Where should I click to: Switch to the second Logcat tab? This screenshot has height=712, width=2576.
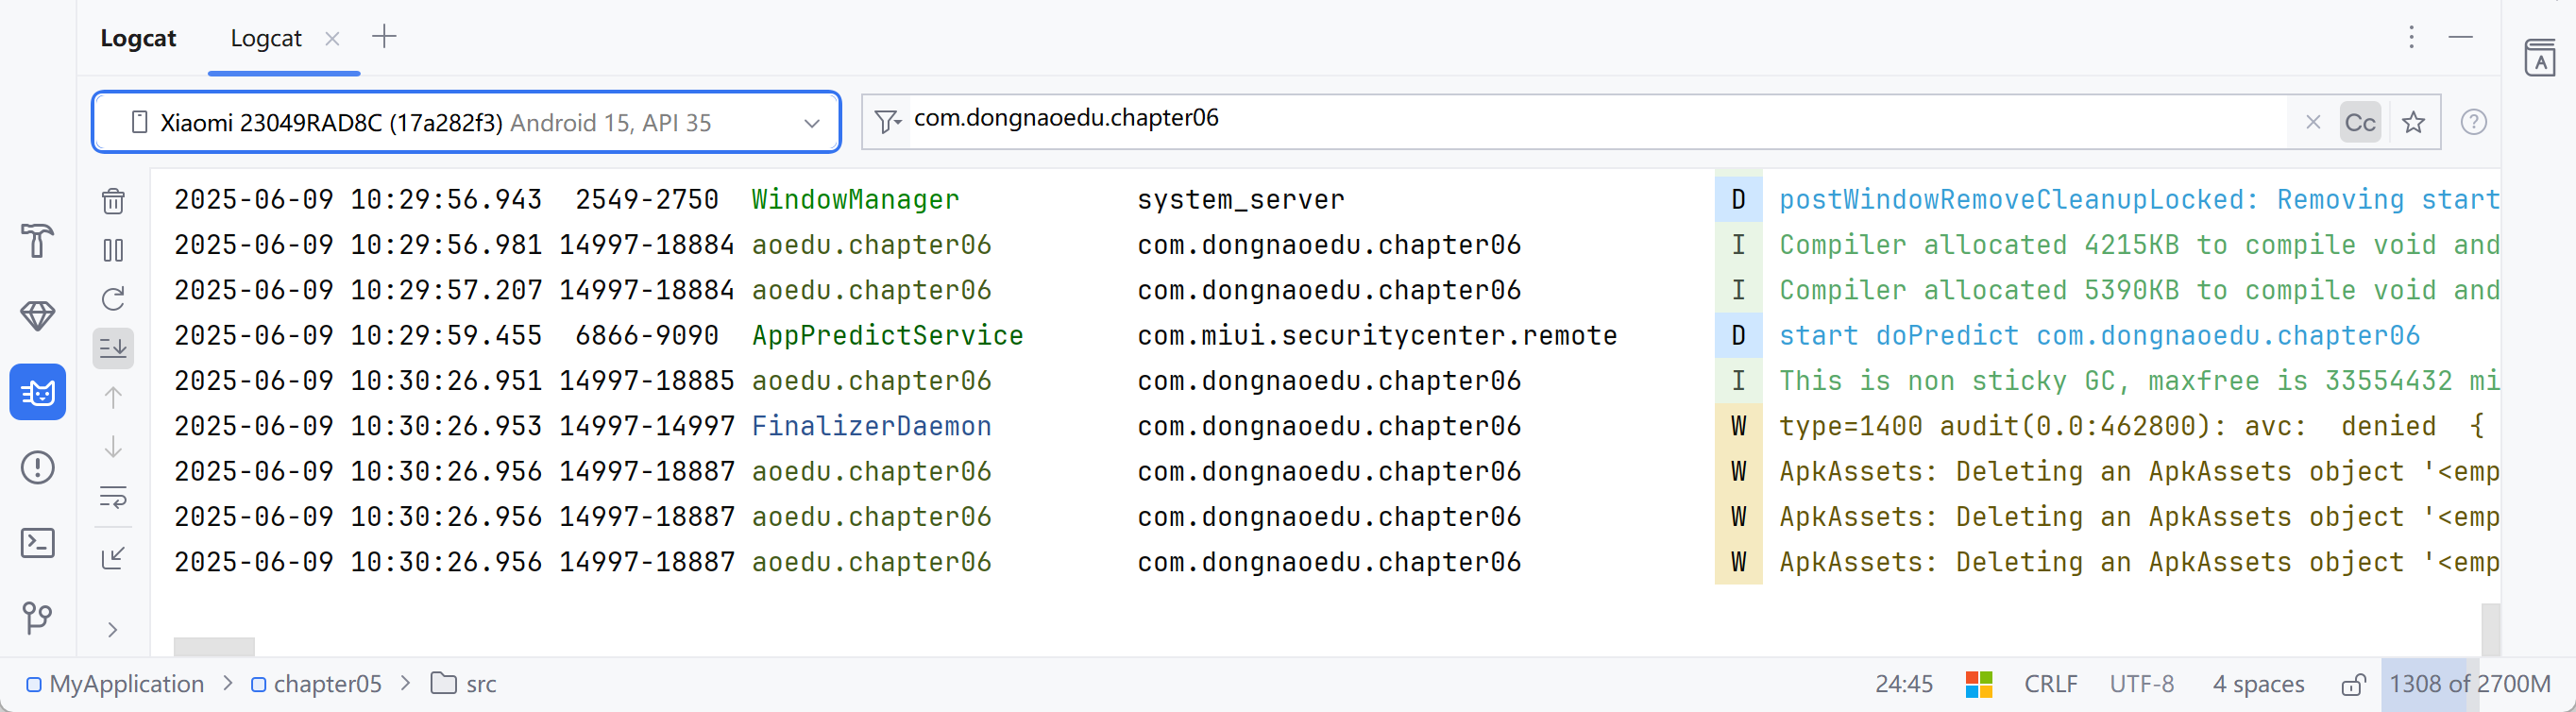pos(266,38)
